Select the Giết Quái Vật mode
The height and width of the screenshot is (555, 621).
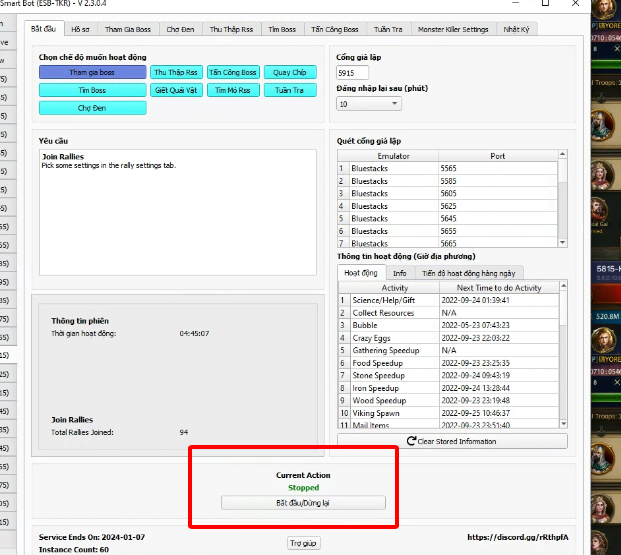tap(176, 90)
